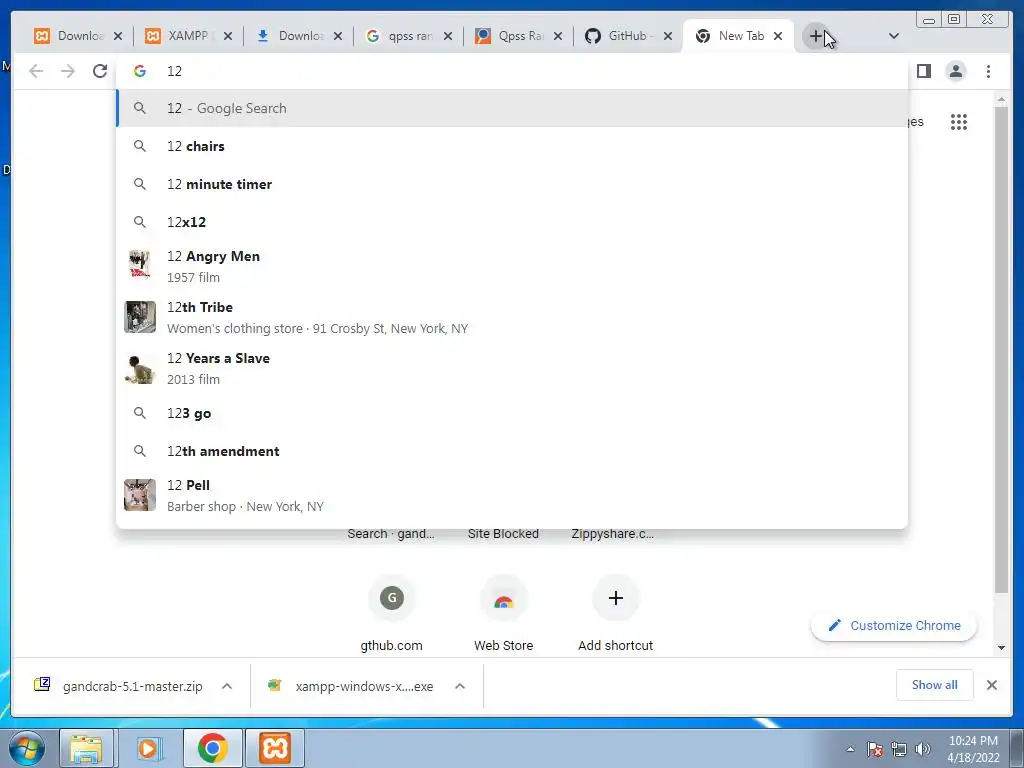Image resolution: width=1024 pixels, height=768 pixels.
Task: Close the downloads shelf with the X
Action: tap(991, 685)
